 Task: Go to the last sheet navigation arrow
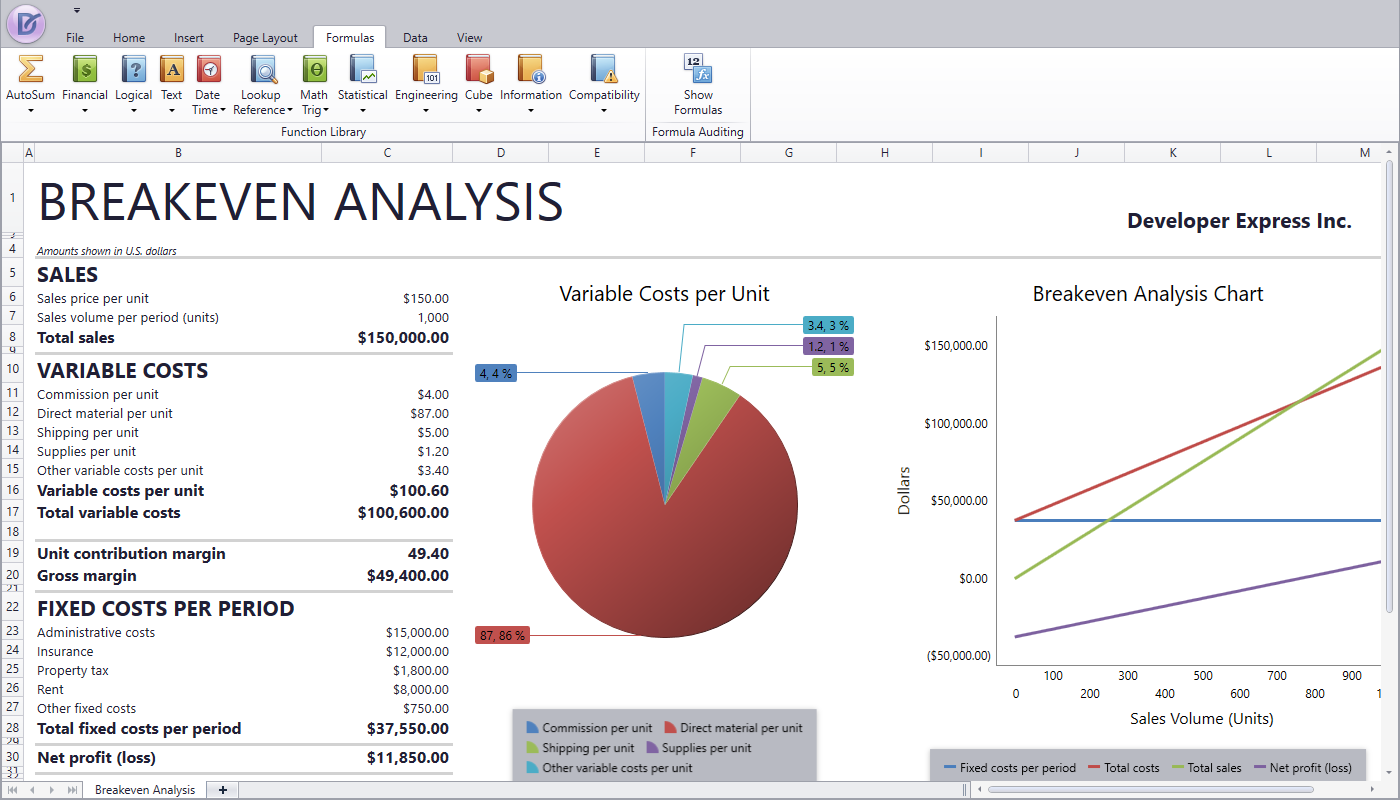(x=72, y=790)
